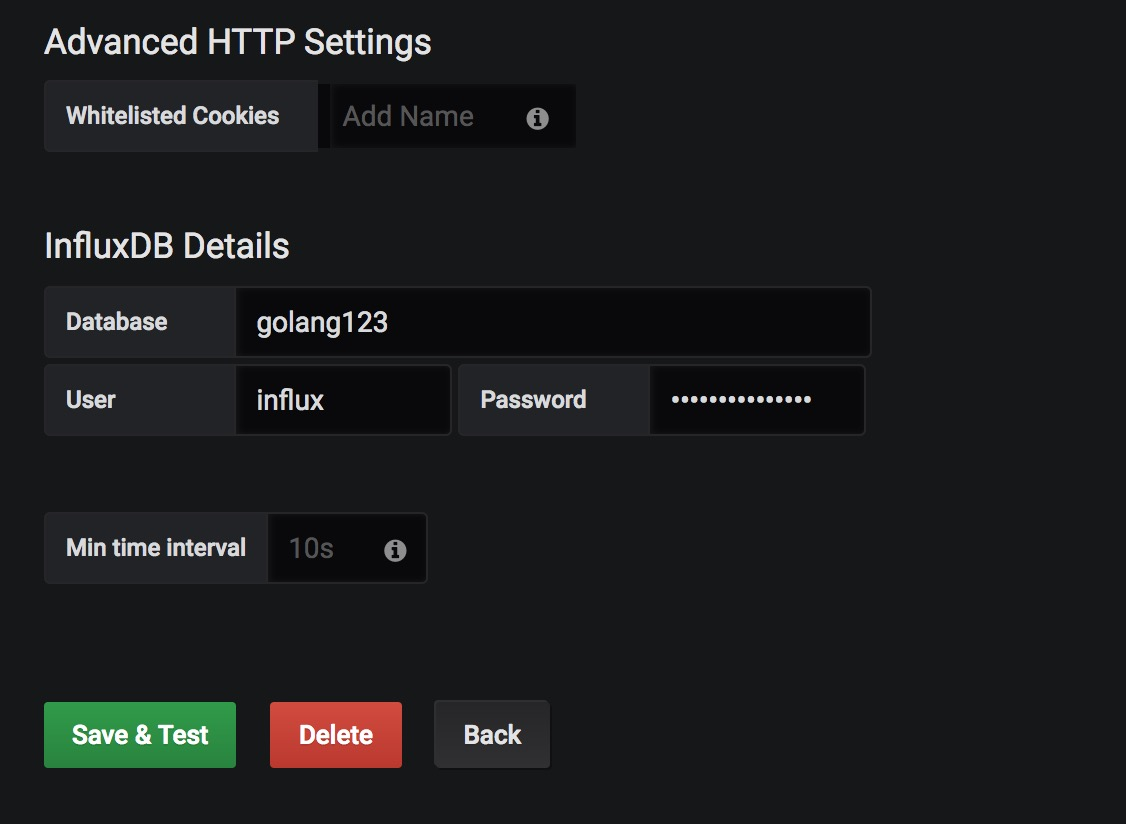Go back using the Back button

coord(492,735)
